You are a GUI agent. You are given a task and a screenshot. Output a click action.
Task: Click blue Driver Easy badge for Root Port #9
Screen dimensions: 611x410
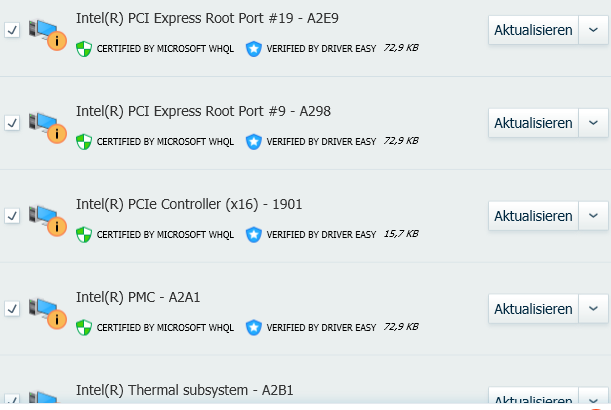[x=254, y=141]
